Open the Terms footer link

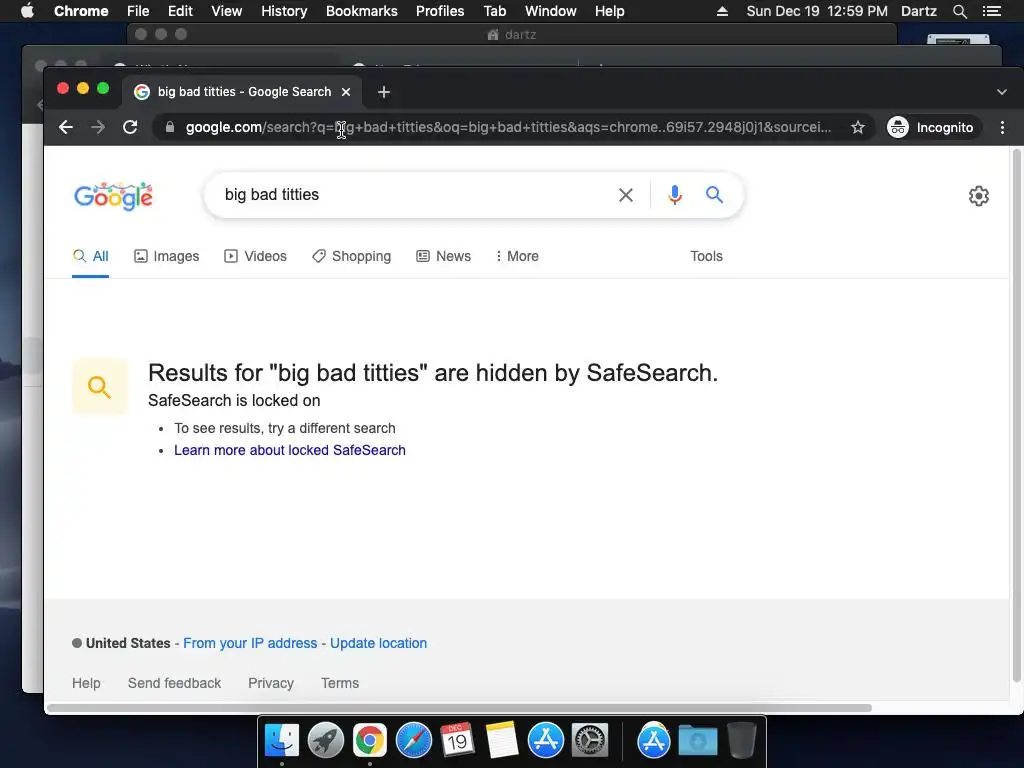pos(340,683)
